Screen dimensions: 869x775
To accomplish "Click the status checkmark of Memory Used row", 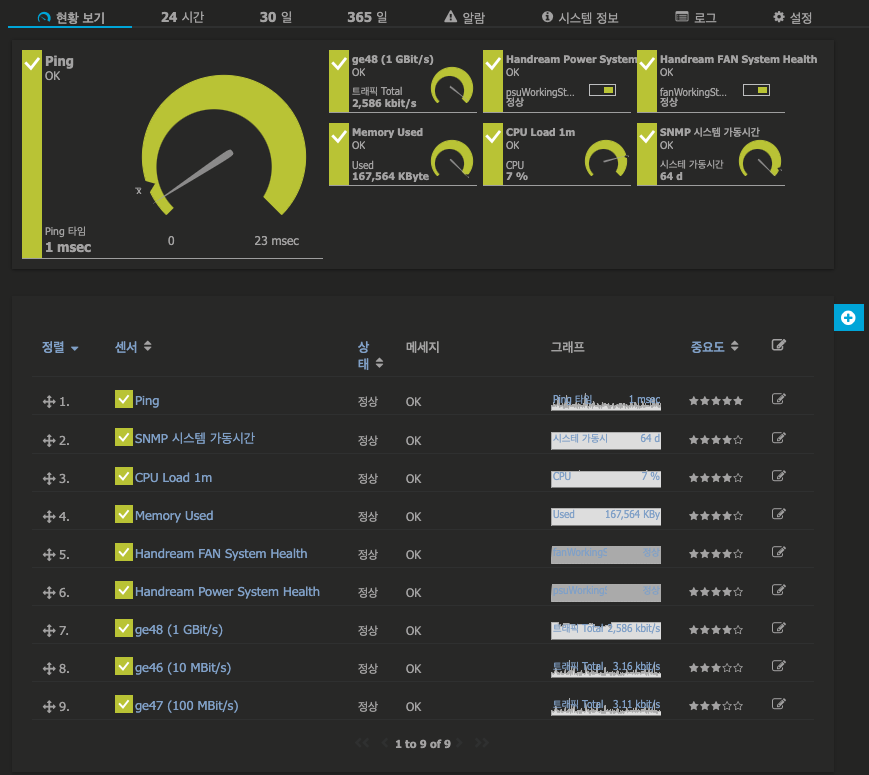I will coord(124,514).
